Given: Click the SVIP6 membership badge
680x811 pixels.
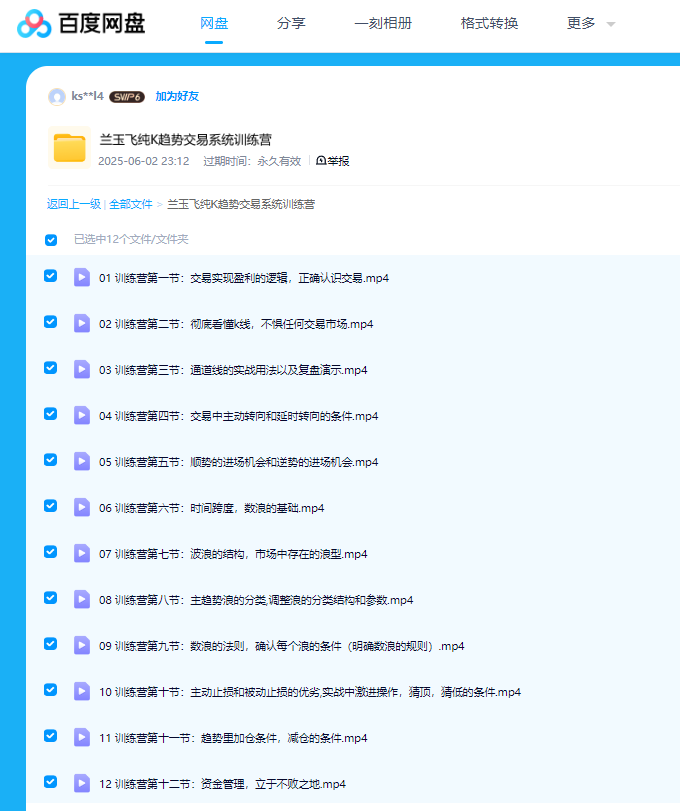Looking at the screenshot, I should click(x=127, y=97).
